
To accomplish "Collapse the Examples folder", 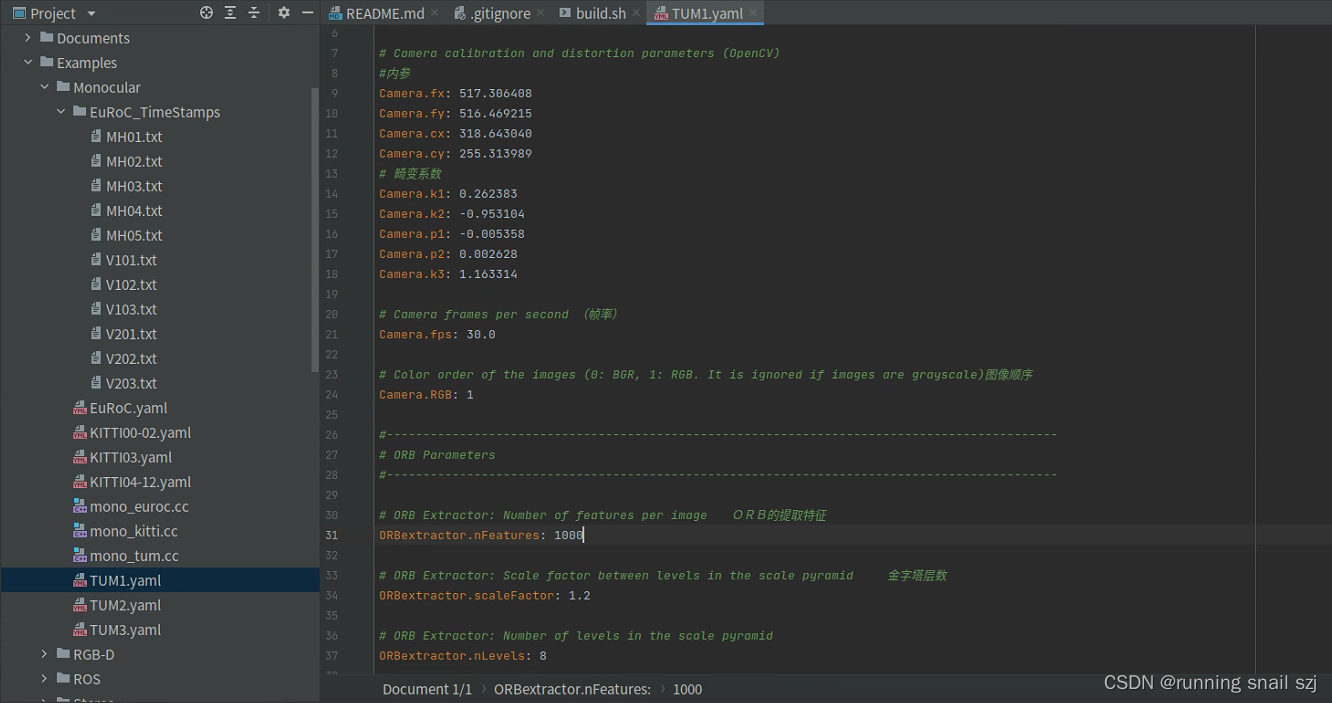I will [28, 62].
